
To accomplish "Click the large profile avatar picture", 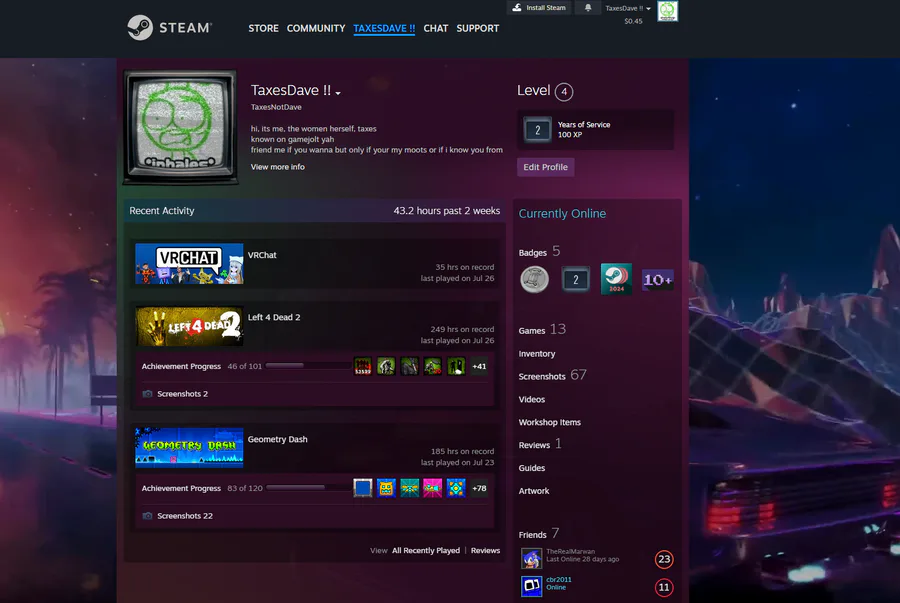I will pyautogui.click(x=180, y=127).
